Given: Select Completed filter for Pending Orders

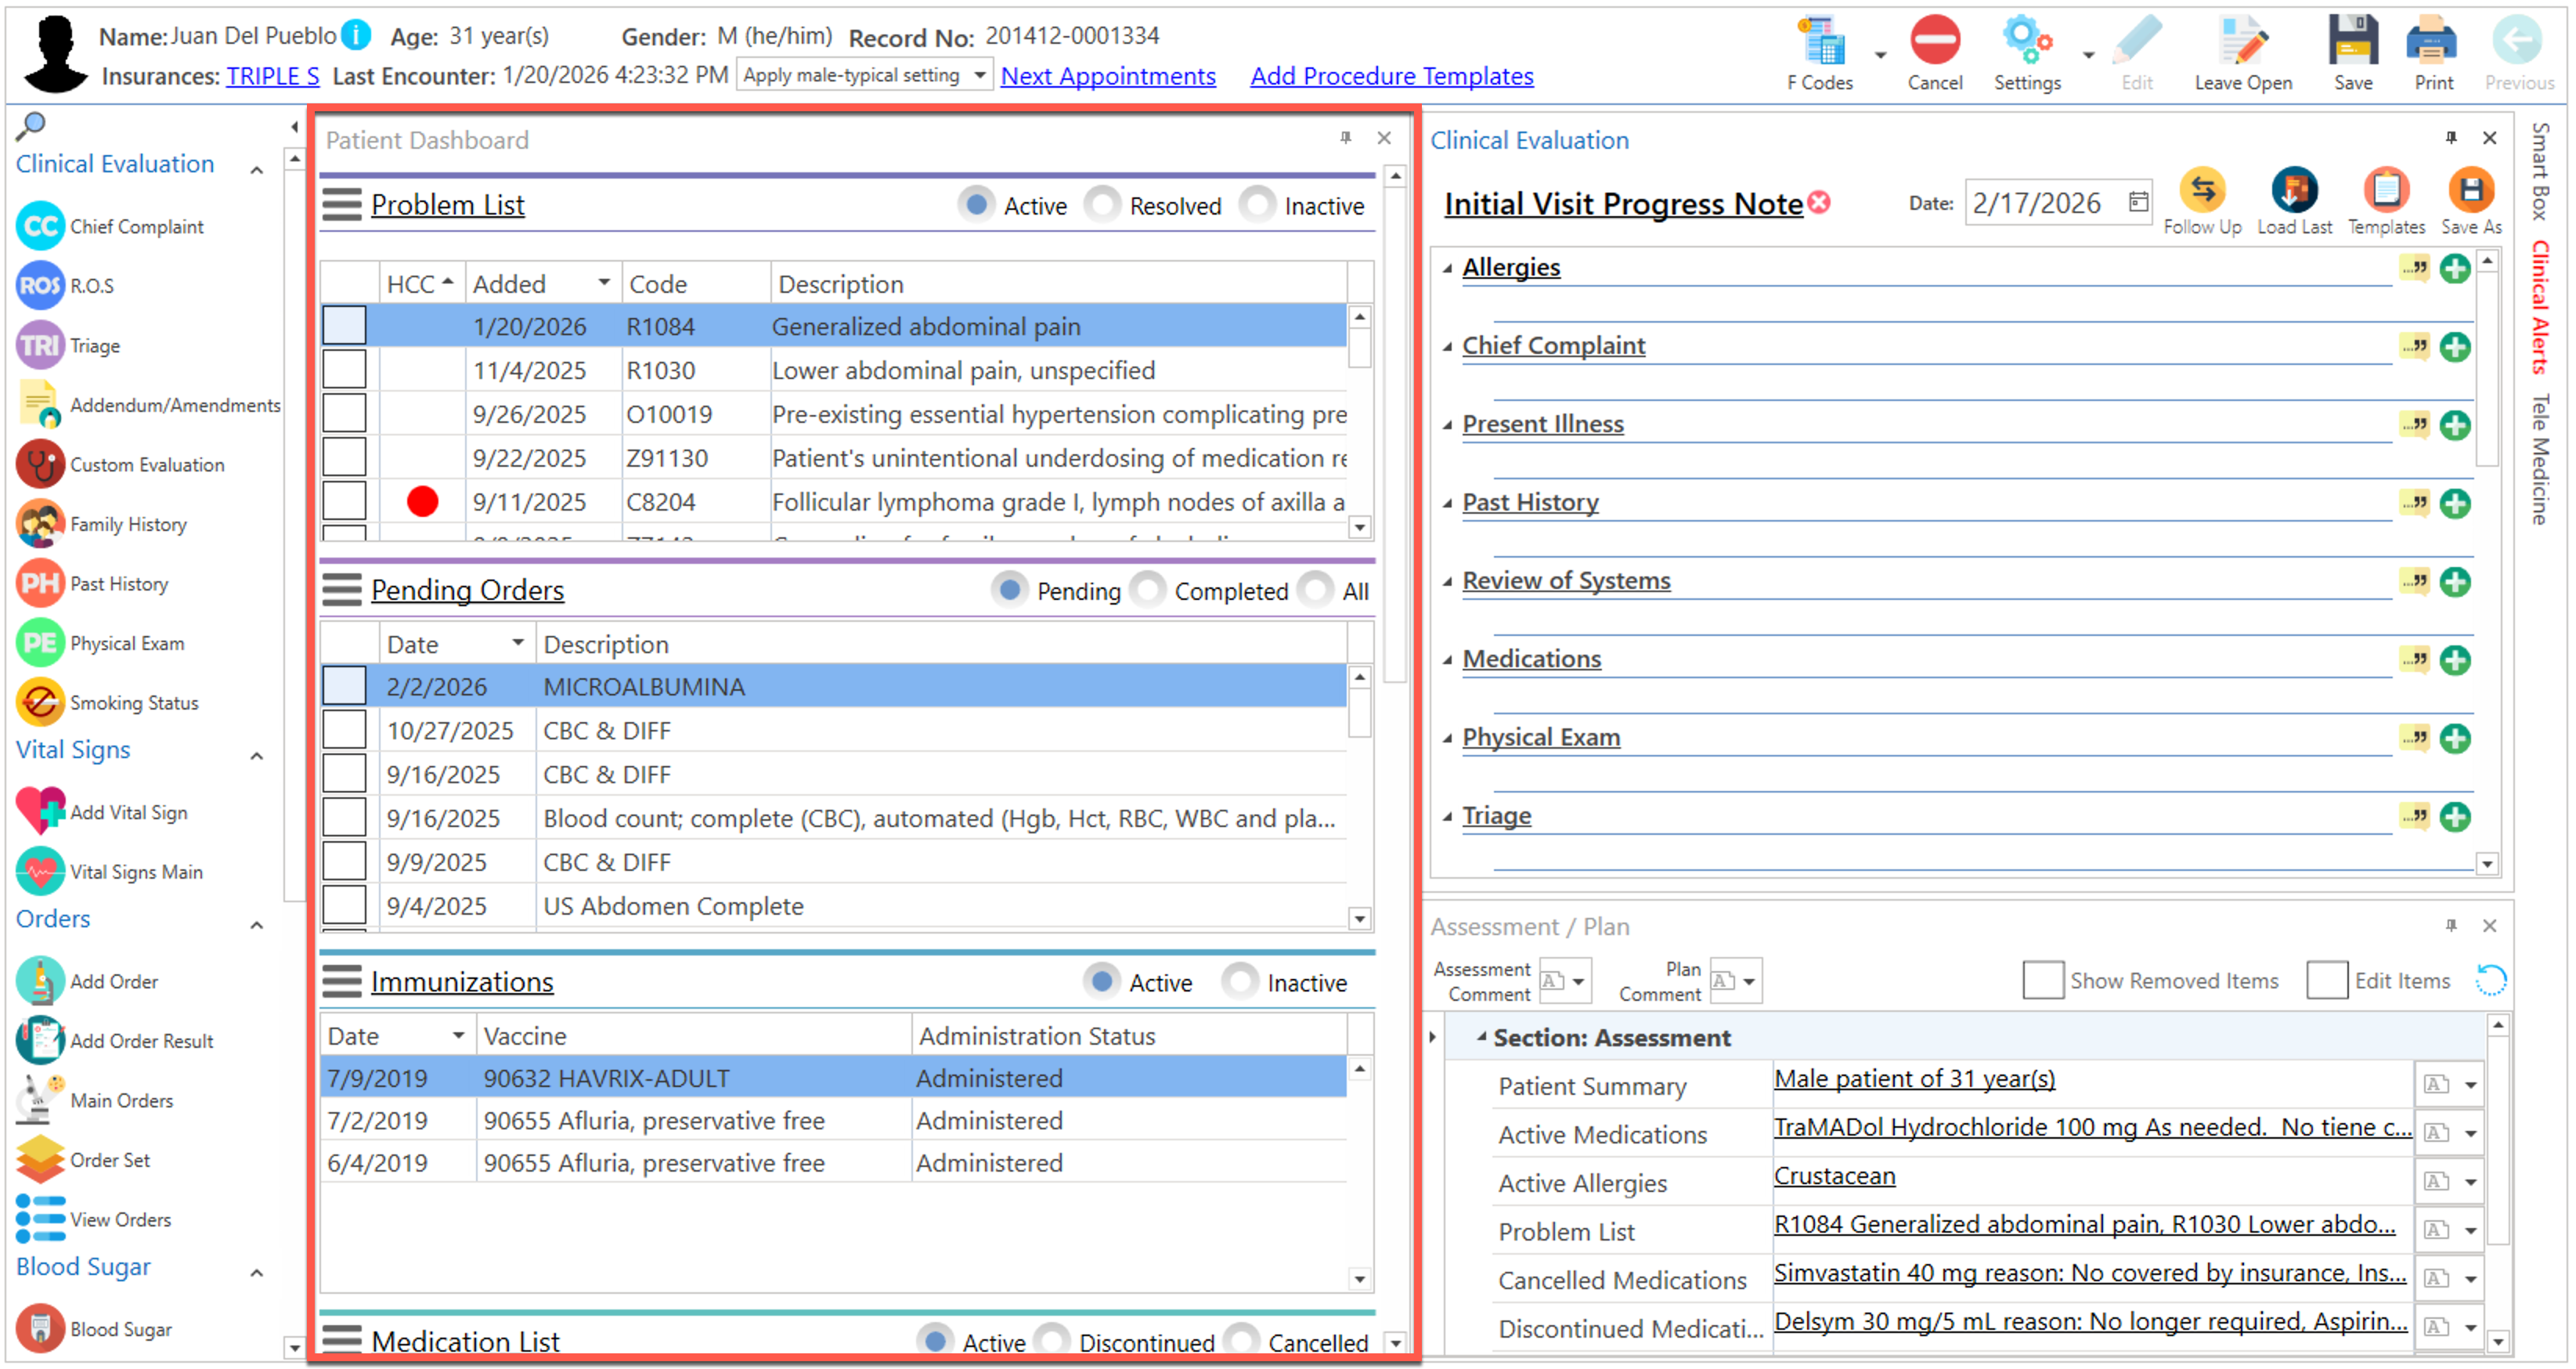Looking at the screenshot, I should click(x=1148, y=590).
